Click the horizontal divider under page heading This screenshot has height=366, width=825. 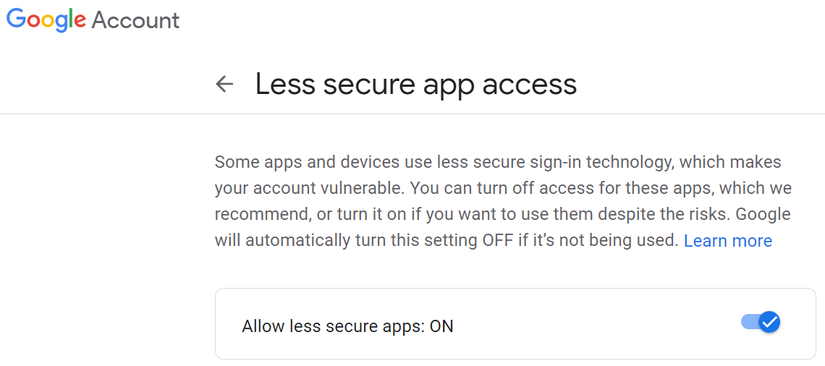coord(412,114)
